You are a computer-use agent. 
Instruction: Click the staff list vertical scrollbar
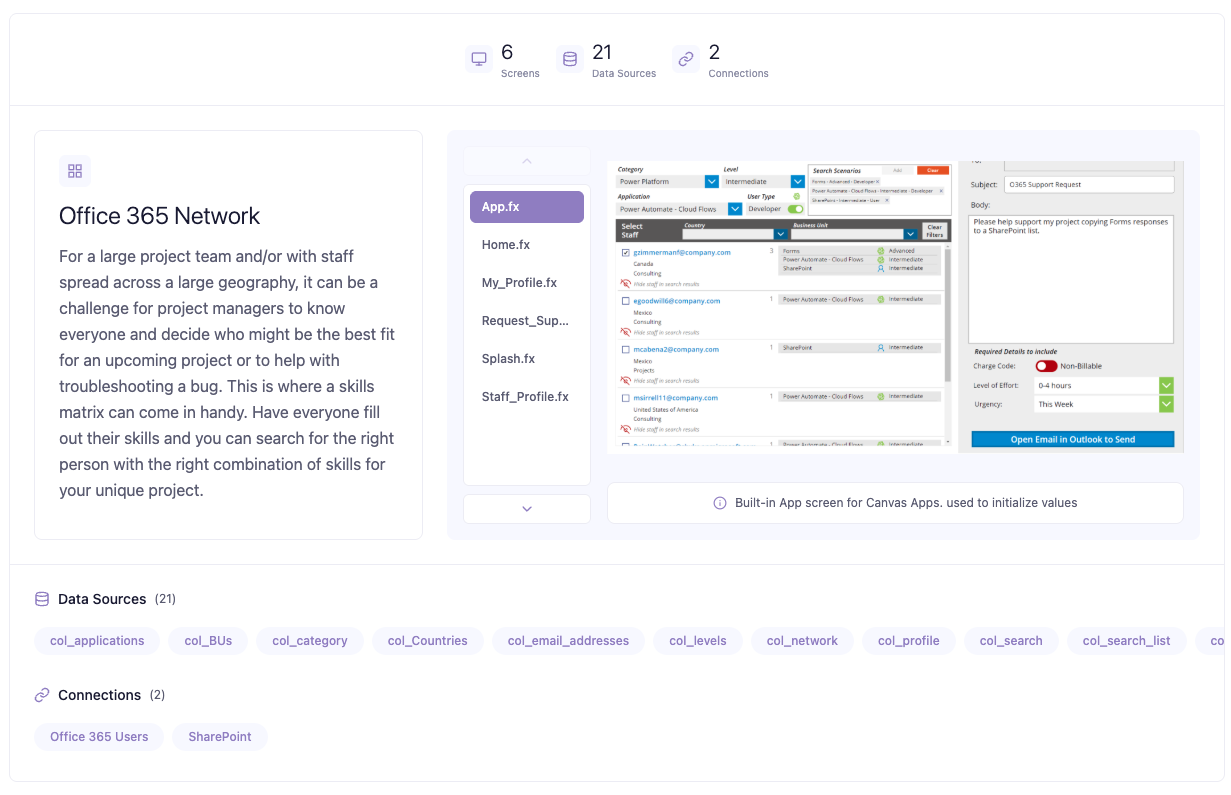coord(947,315)
